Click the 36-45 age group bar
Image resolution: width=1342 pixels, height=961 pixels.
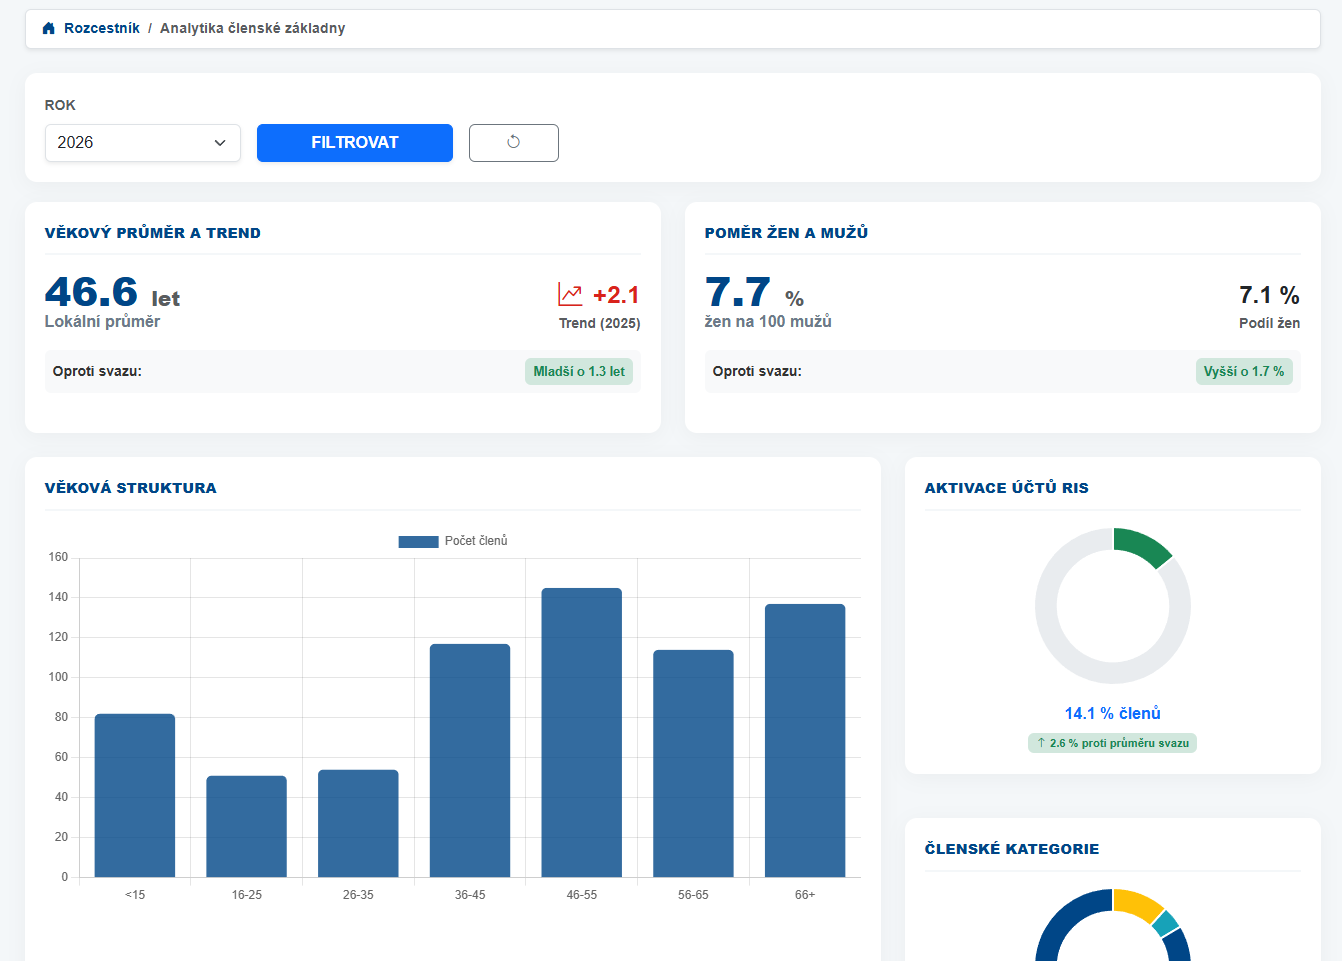[x=470, y=760]
